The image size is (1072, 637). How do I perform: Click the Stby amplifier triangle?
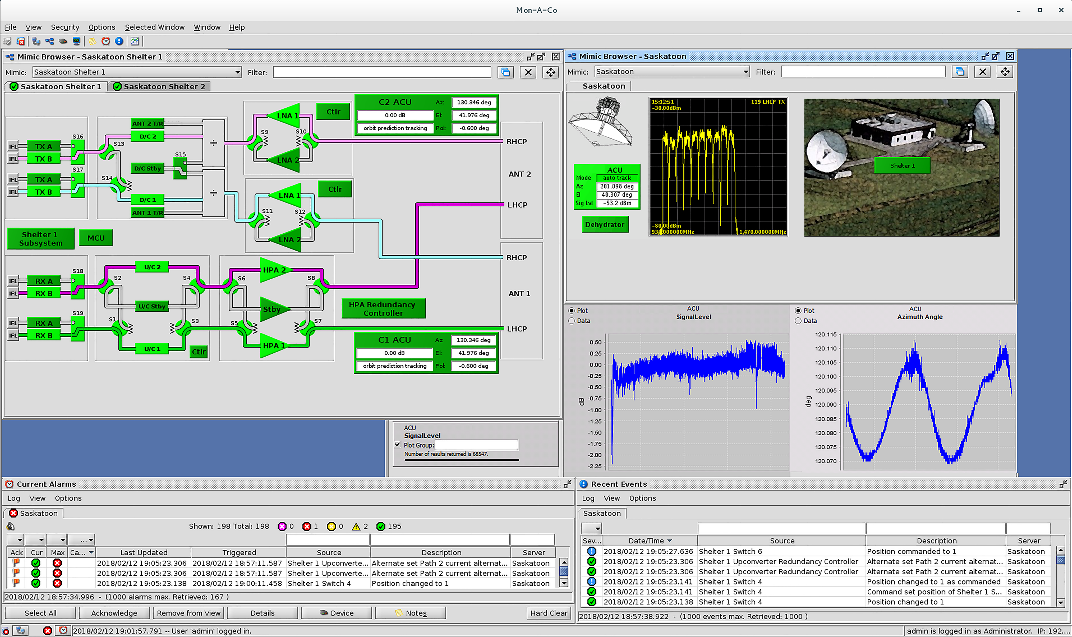(273, 309)
